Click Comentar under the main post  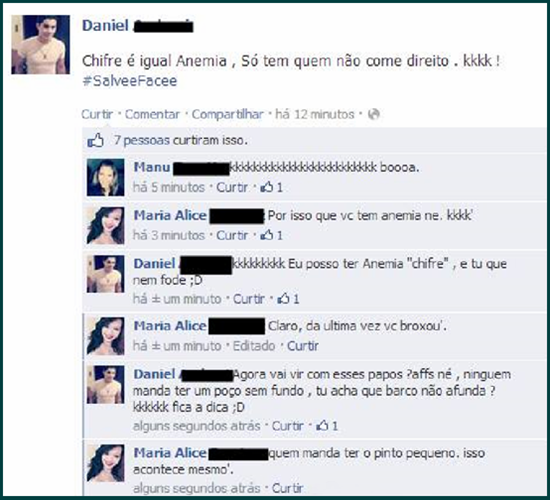pos(152,114)
